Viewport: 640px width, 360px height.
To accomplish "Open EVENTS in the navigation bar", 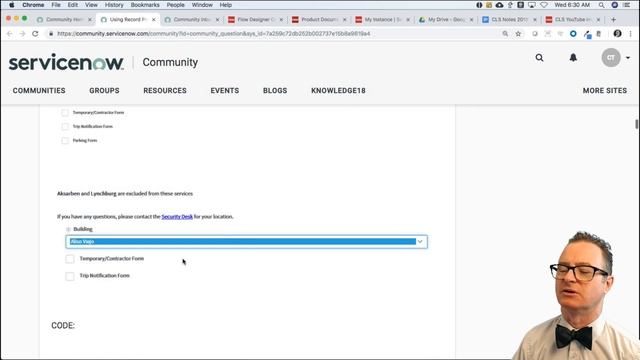I will tap(225, 91).
